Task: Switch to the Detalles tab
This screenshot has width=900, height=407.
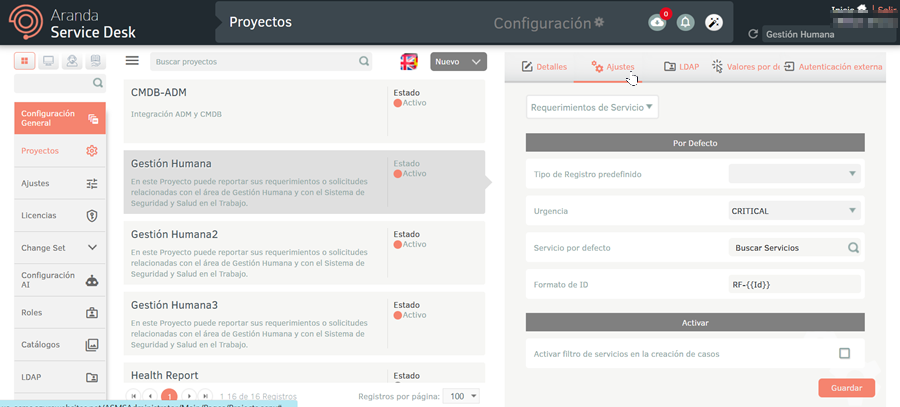Action: tap(544, 67)
